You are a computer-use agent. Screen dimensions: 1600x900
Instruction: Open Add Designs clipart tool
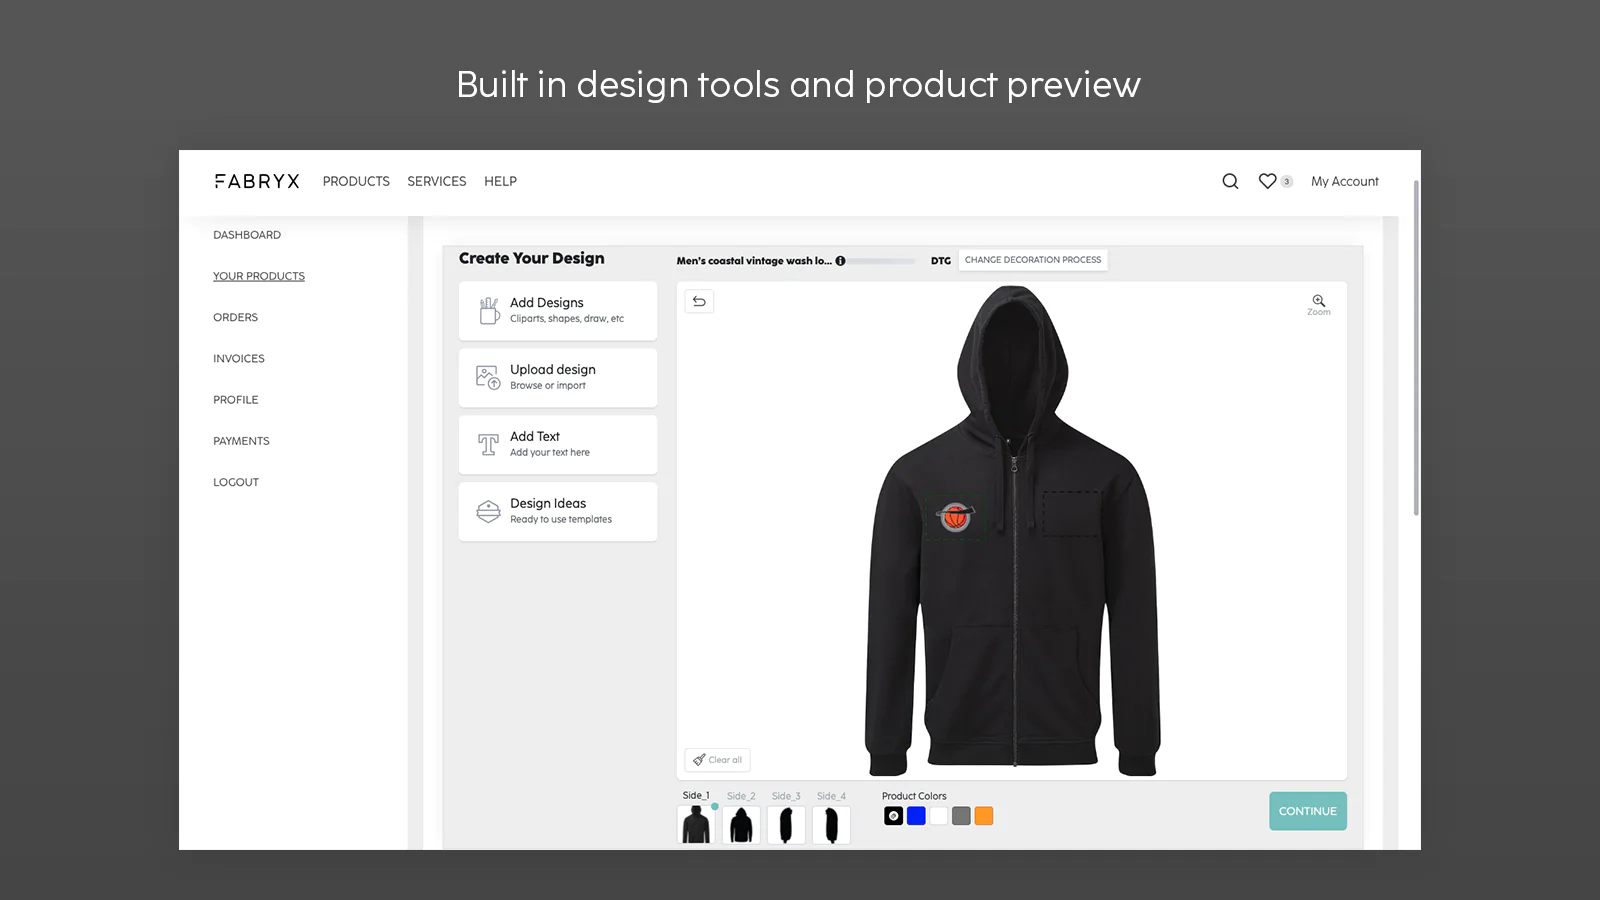(x=557, y=310)
